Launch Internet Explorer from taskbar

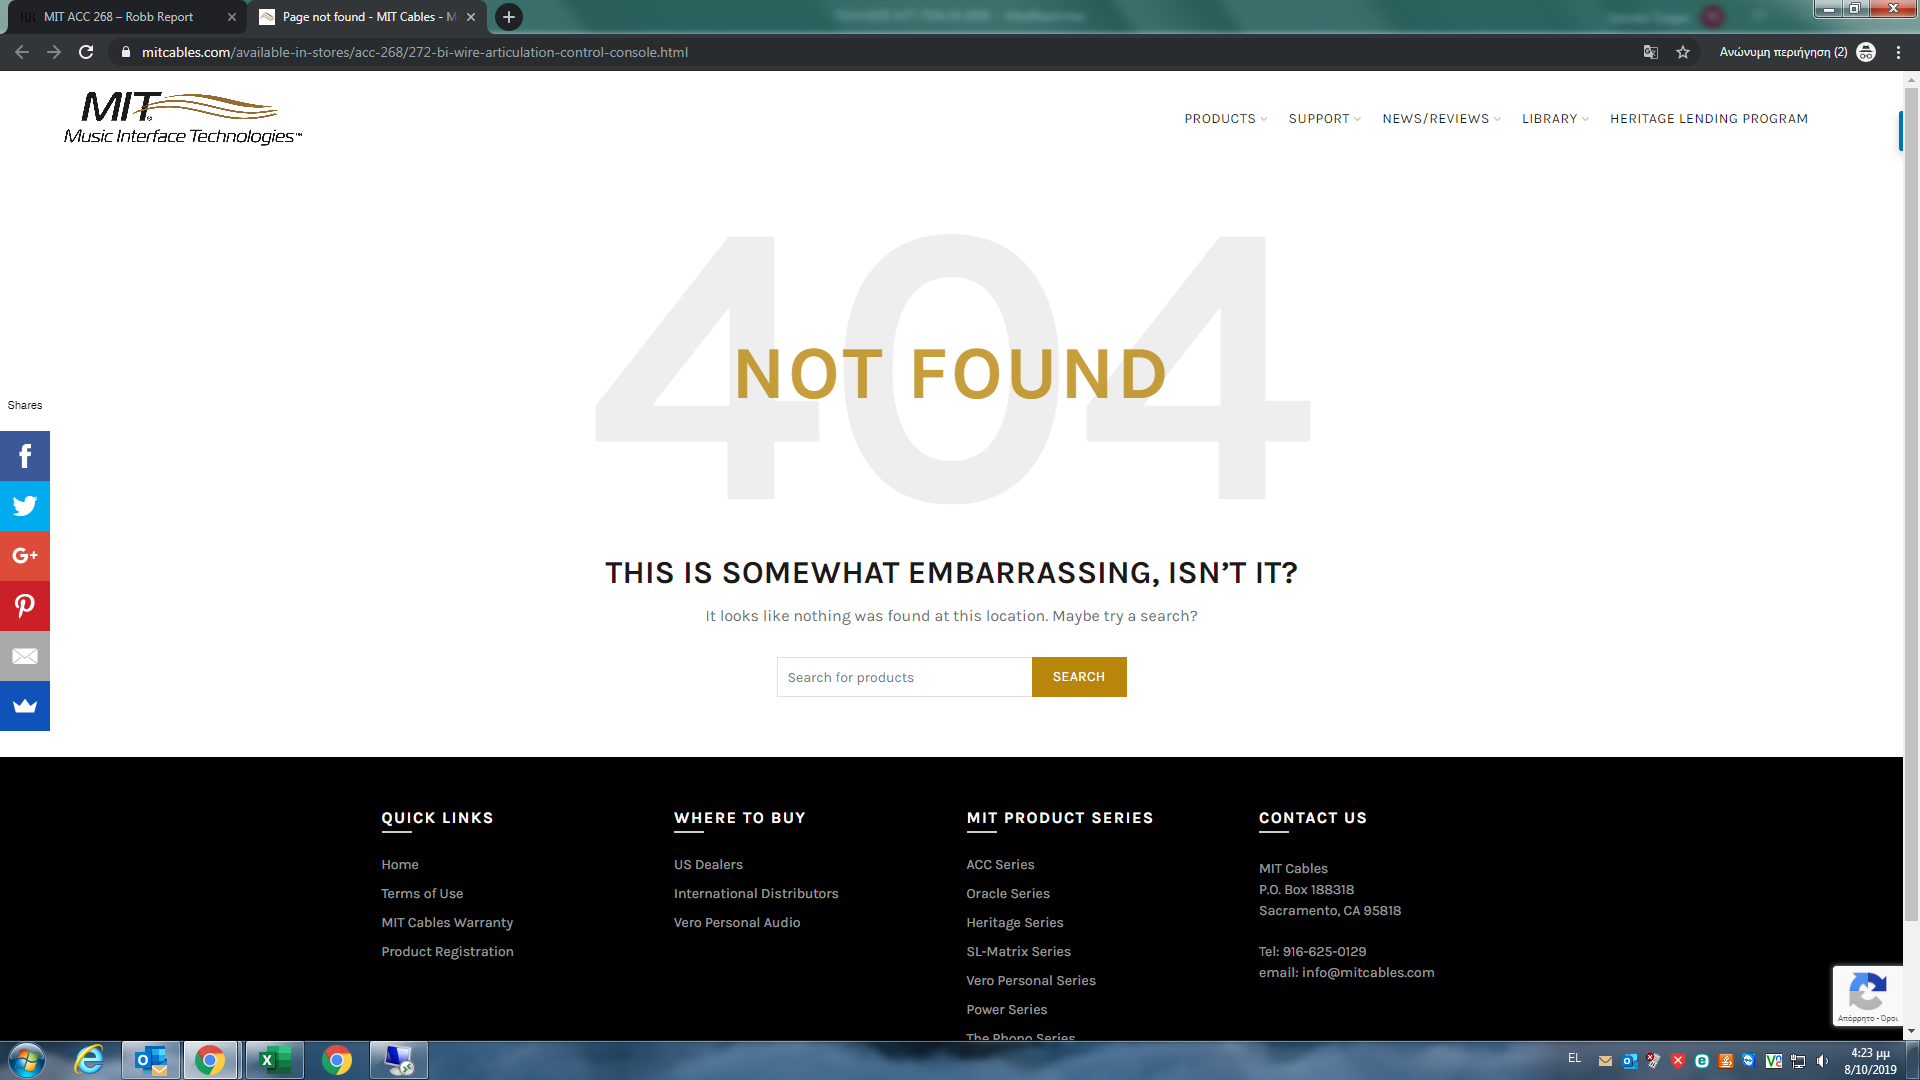point(90,1060)
